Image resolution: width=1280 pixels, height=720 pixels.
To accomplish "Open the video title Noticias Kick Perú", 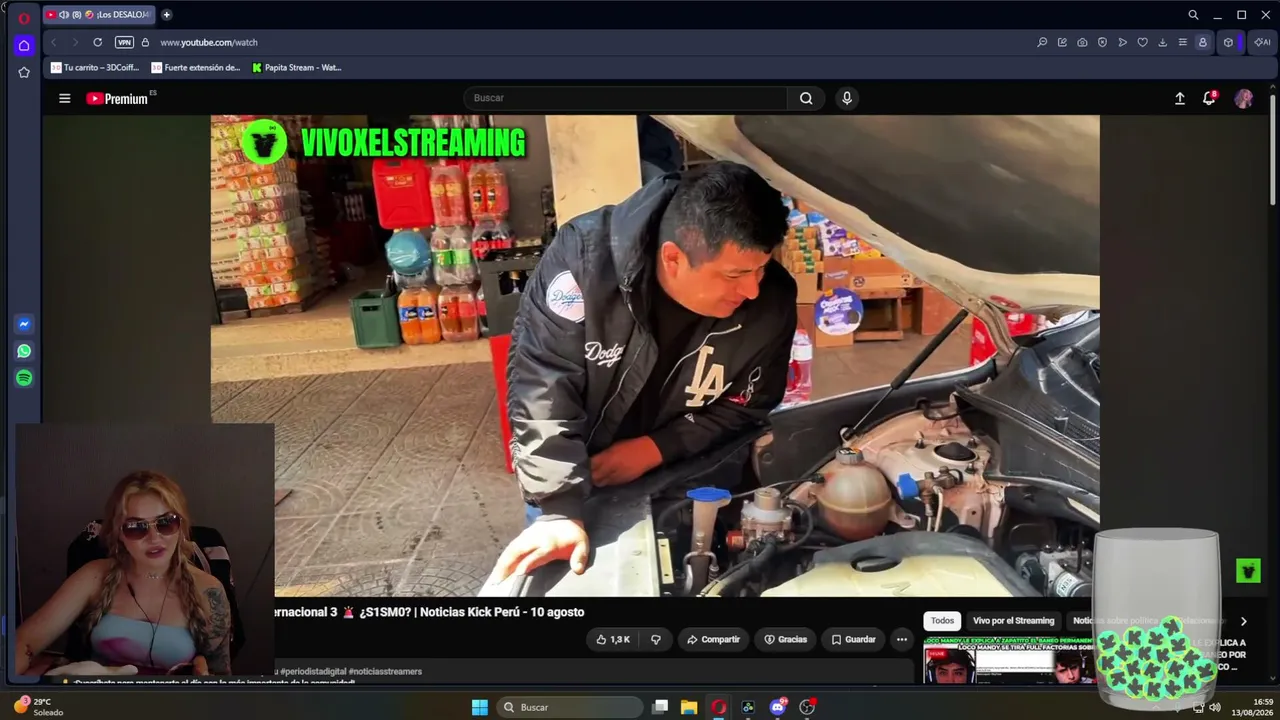I will [429, 612].
